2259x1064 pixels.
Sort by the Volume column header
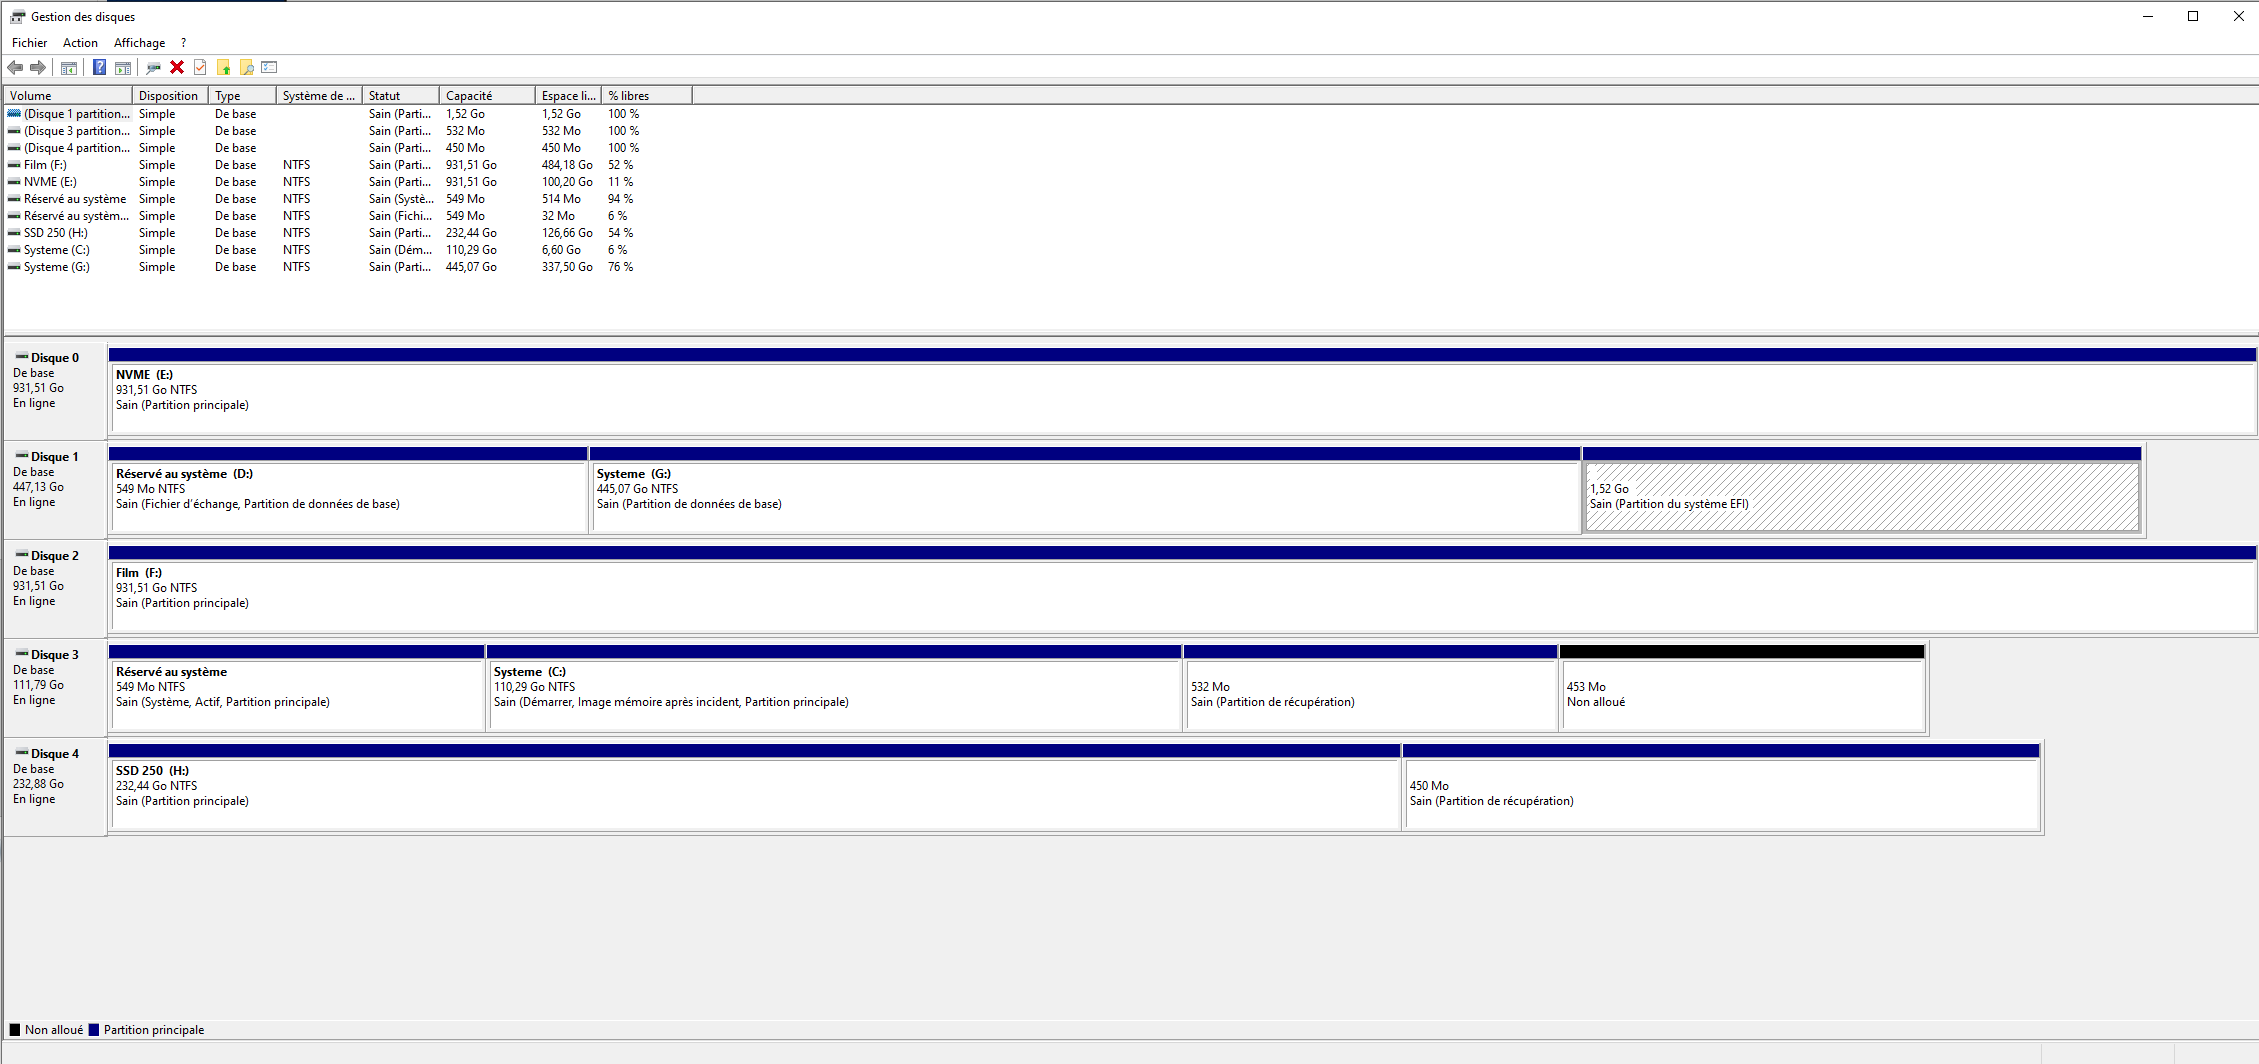point(68,96)
